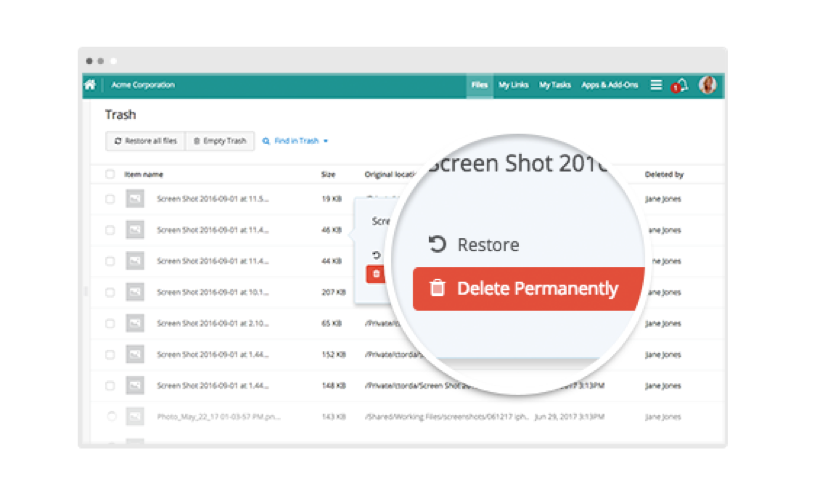832x500 pixels.
Task: Open the hamburger menu icon
Action: point(656,85)
